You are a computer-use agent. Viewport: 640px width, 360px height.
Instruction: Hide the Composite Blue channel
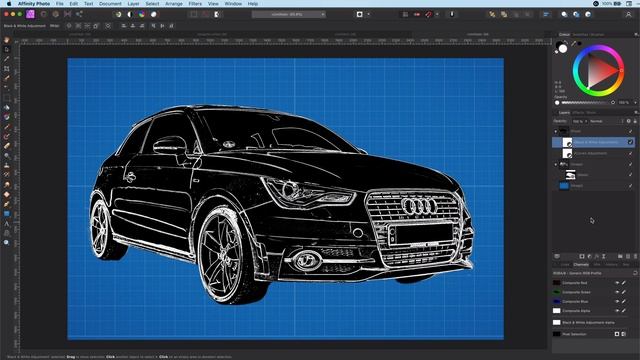coord(617,301)
